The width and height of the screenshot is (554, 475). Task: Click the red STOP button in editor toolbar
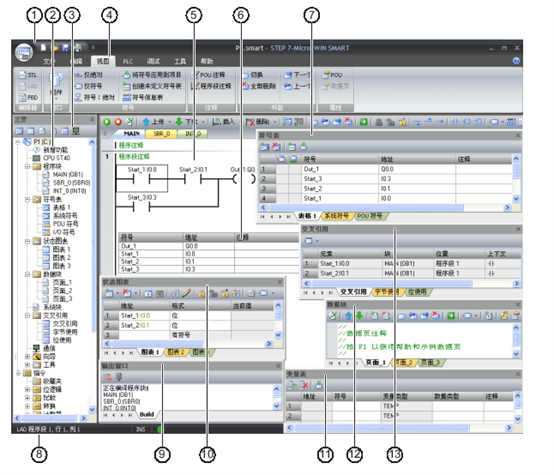[x=118, y=122]
